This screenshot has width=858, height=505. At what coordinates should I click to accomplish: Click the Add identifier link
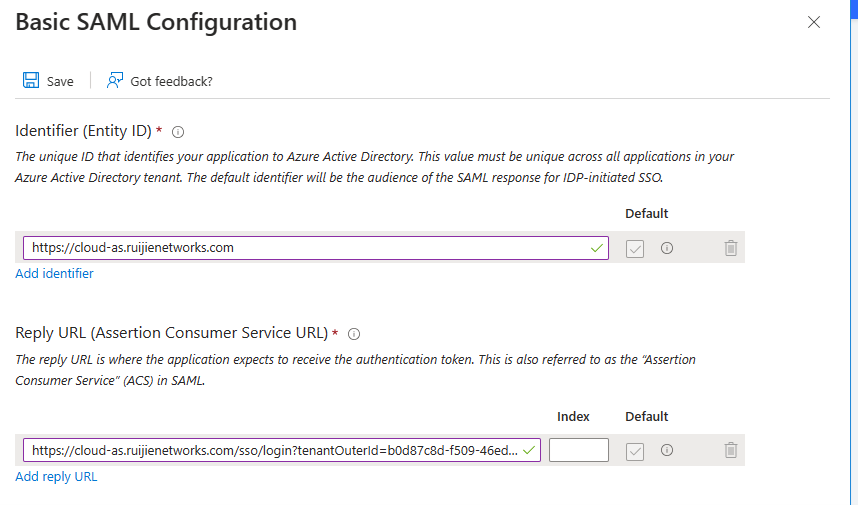(55, 273)
